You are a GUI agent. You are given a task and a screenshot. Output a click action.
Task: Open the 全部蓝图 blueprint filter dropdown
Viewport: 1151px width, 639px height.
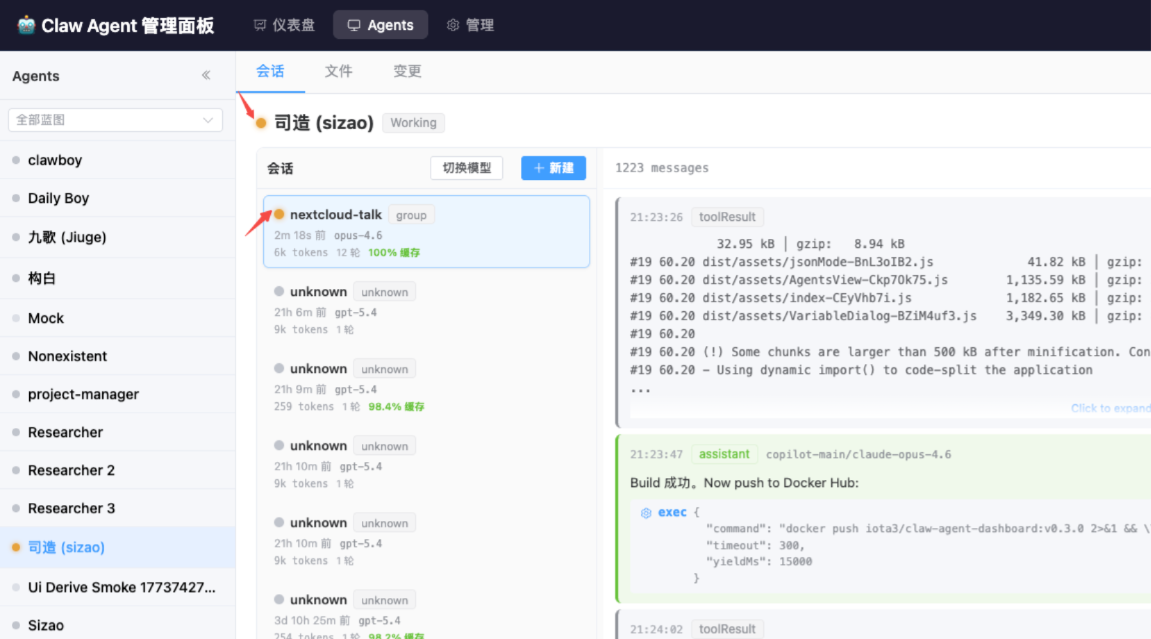click(x=115, y=120)
